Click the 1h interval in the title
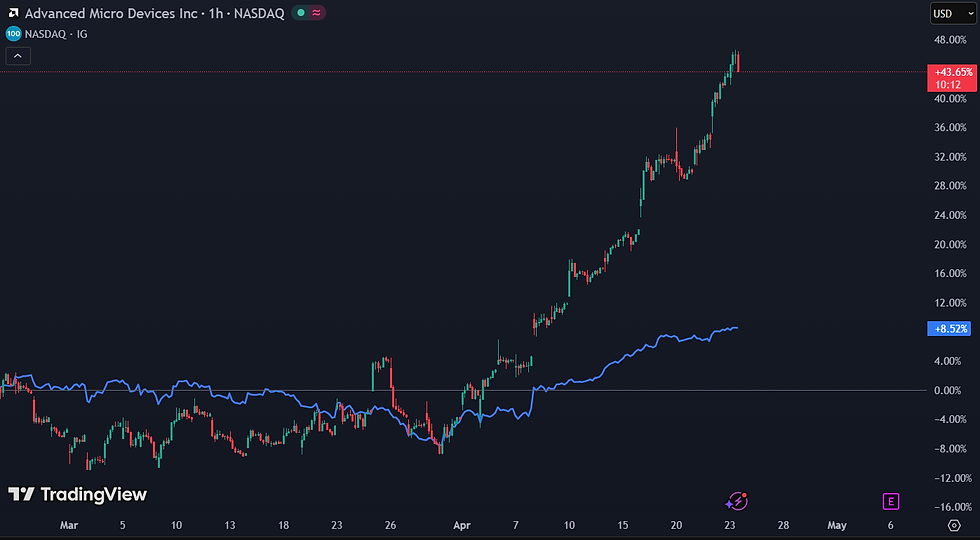 [x=215, y=13]
